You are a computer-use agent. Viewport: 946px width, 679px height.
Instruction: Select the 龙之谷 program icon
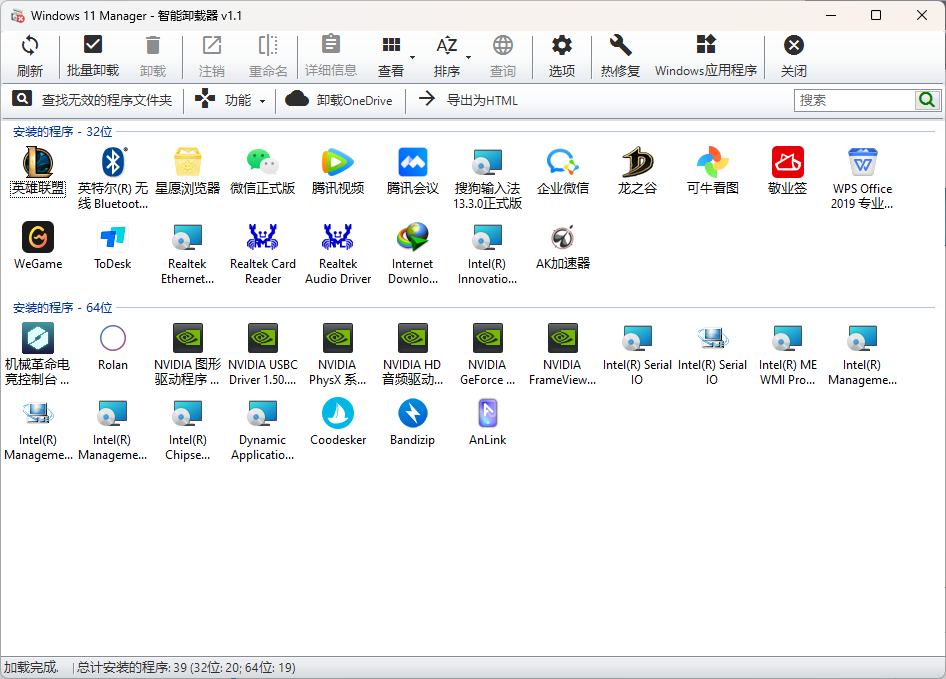click(637, 163)
